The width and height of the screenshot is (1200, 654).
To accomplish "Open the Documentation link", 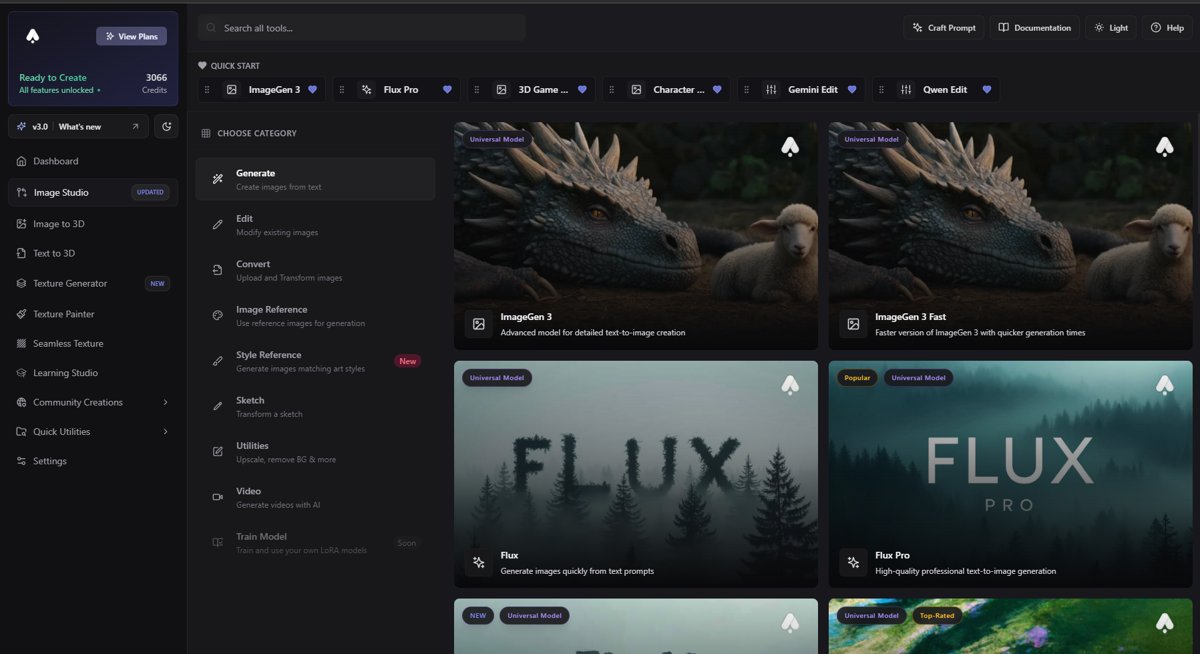I will click(1034, 28).
